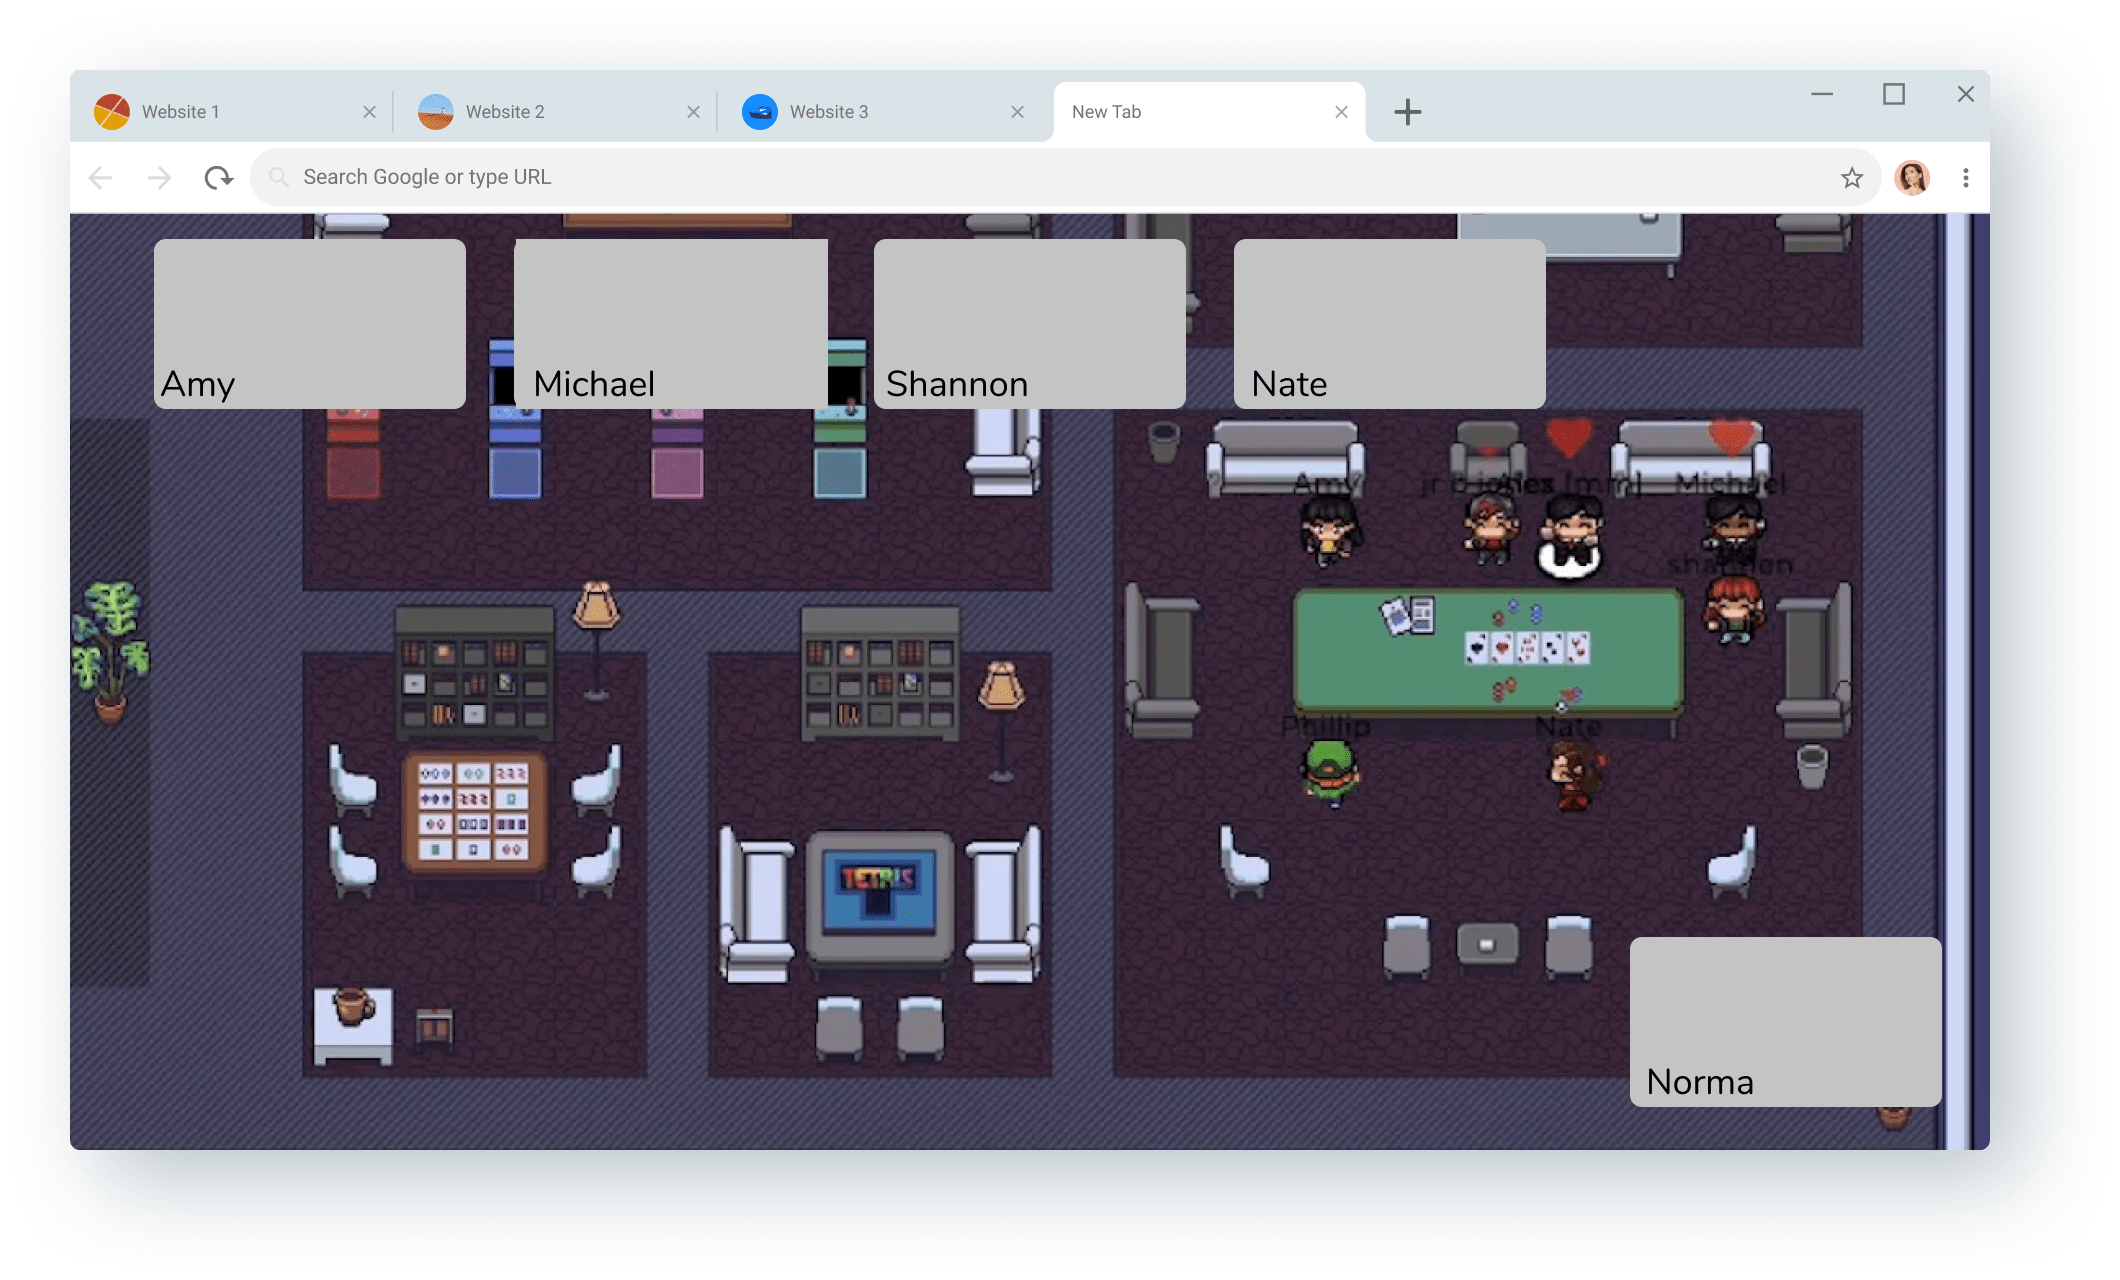Switch to the Website 2 tab
Screen dimensions: 2120x1280
[505, 112]
